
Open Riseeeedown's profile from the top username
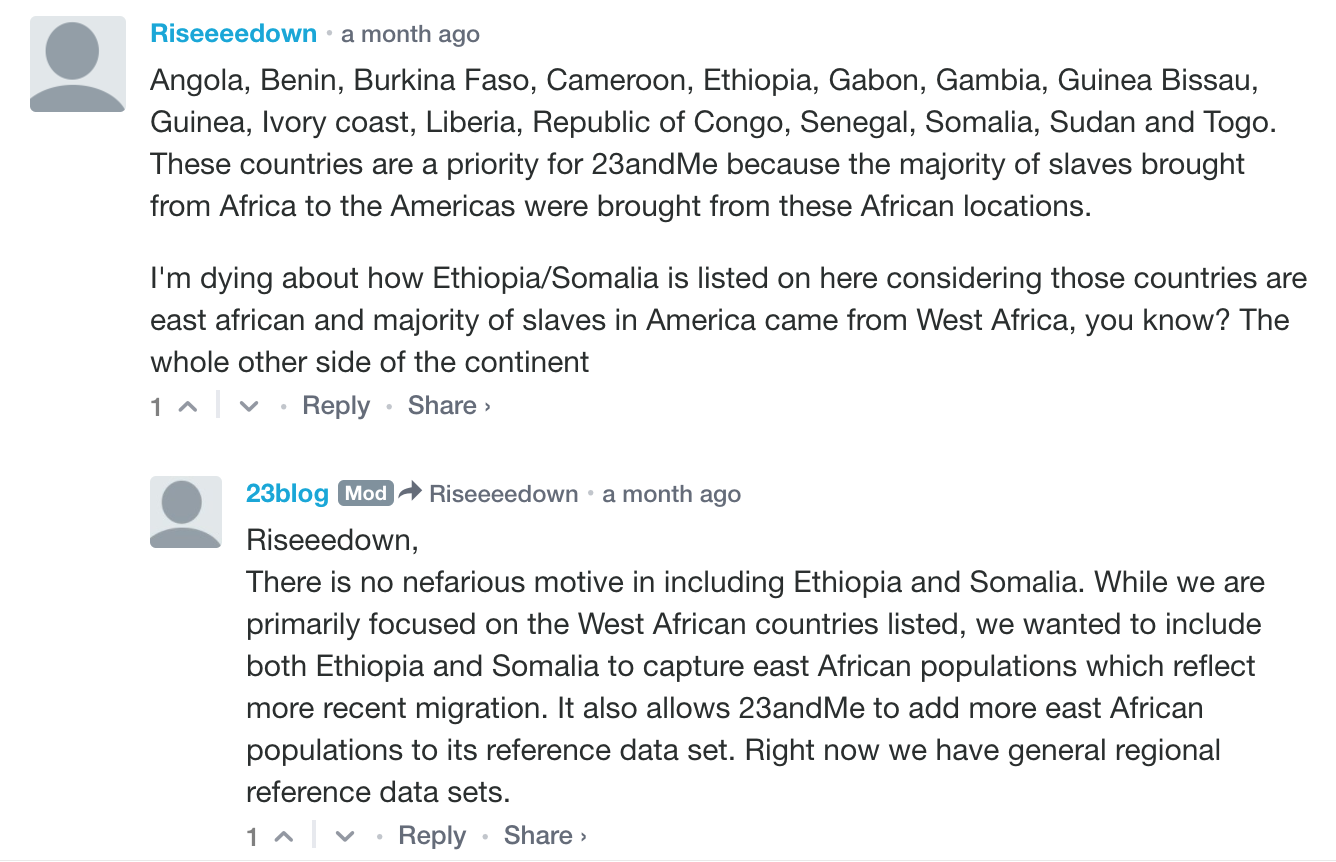click(233, 33)
